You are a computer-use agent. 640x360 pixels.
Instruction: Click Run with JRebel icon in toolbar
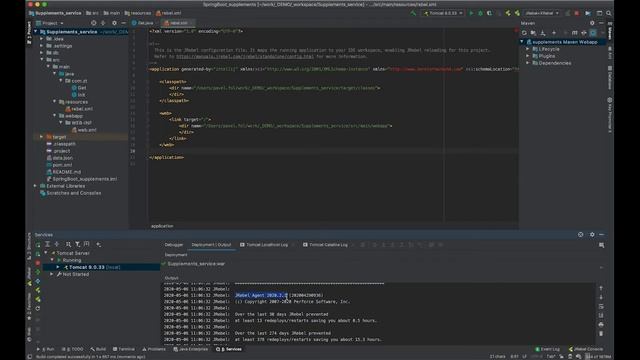pos(508,13)
